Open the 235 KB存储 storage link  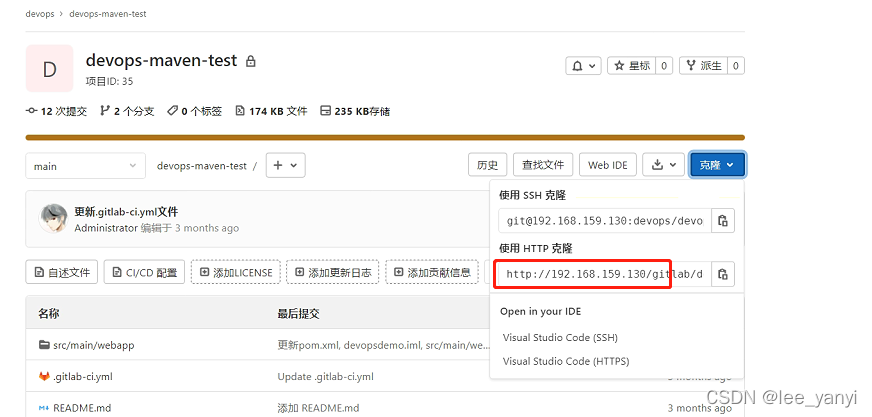(x=355, y=111)
